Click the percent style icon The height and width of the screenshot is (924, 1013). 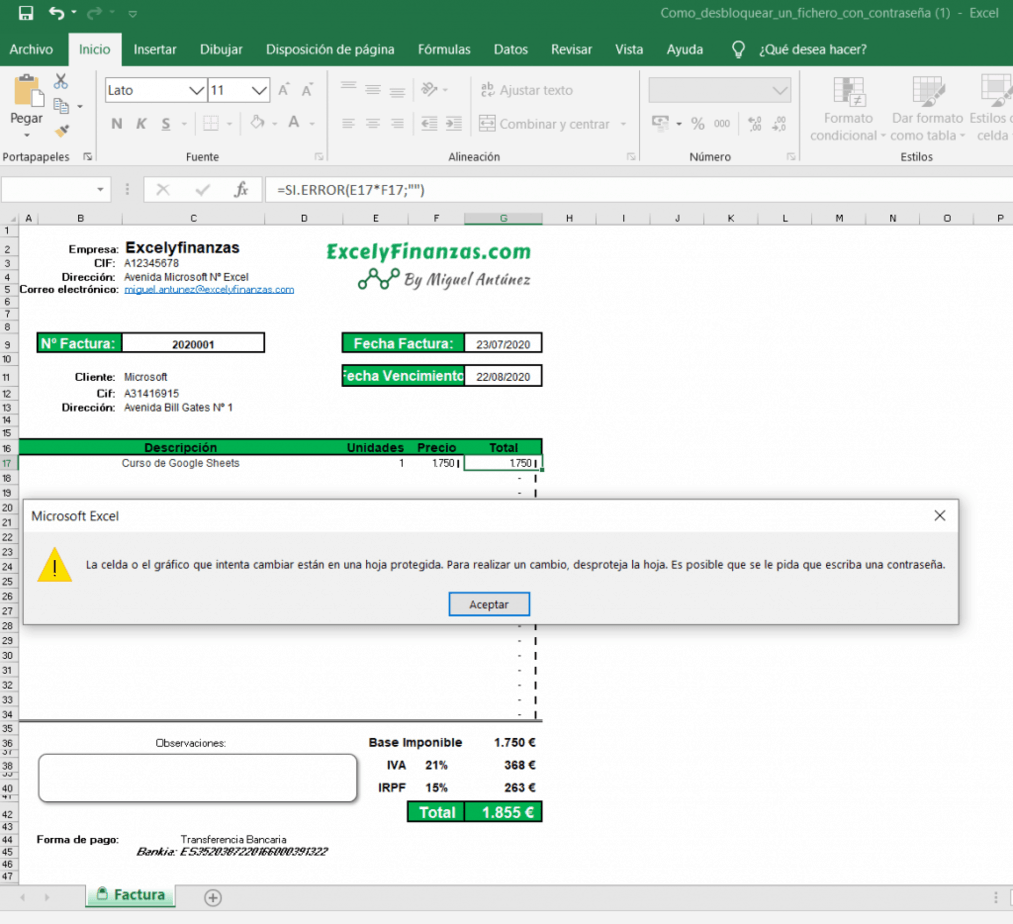click(698, 123)
